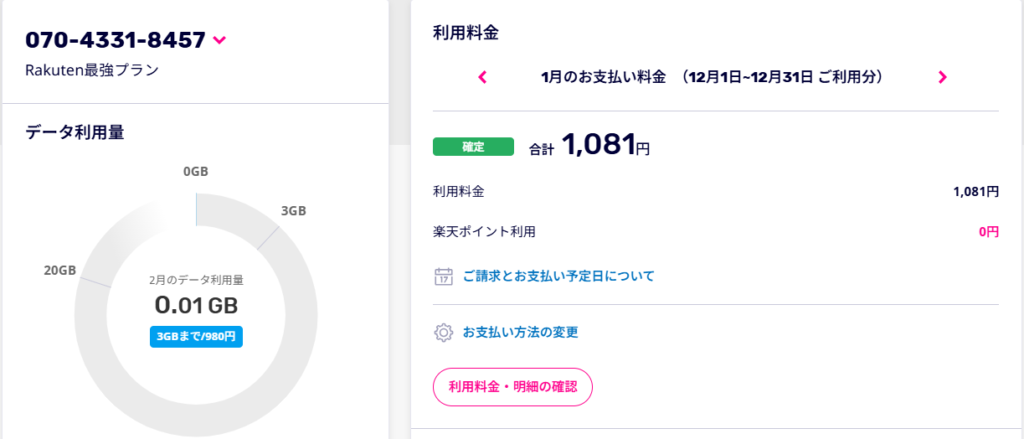
Task: Click the gear icon for payment method
Action: (443, 332)
